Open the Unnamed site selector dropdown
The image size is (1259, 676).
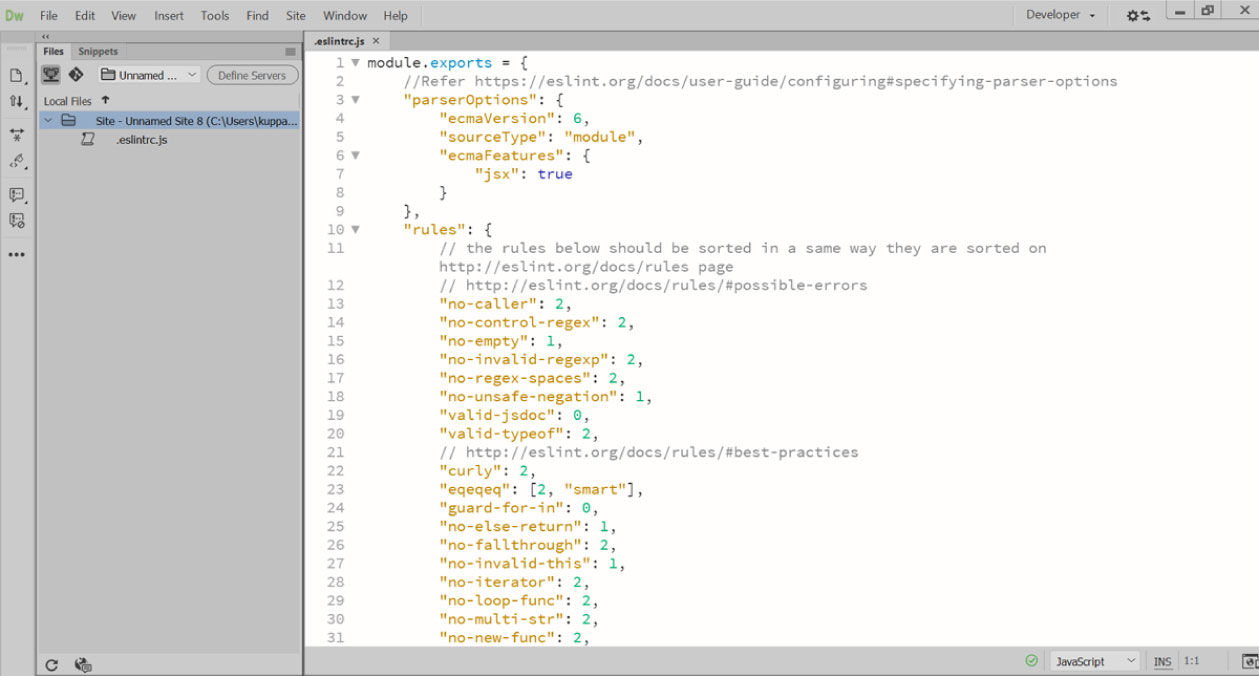click(x=148, y=74)
